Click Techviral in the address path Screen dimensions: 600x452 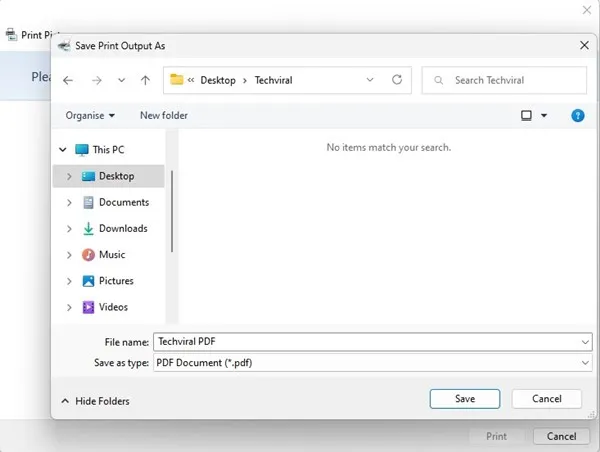coord(273,80)
